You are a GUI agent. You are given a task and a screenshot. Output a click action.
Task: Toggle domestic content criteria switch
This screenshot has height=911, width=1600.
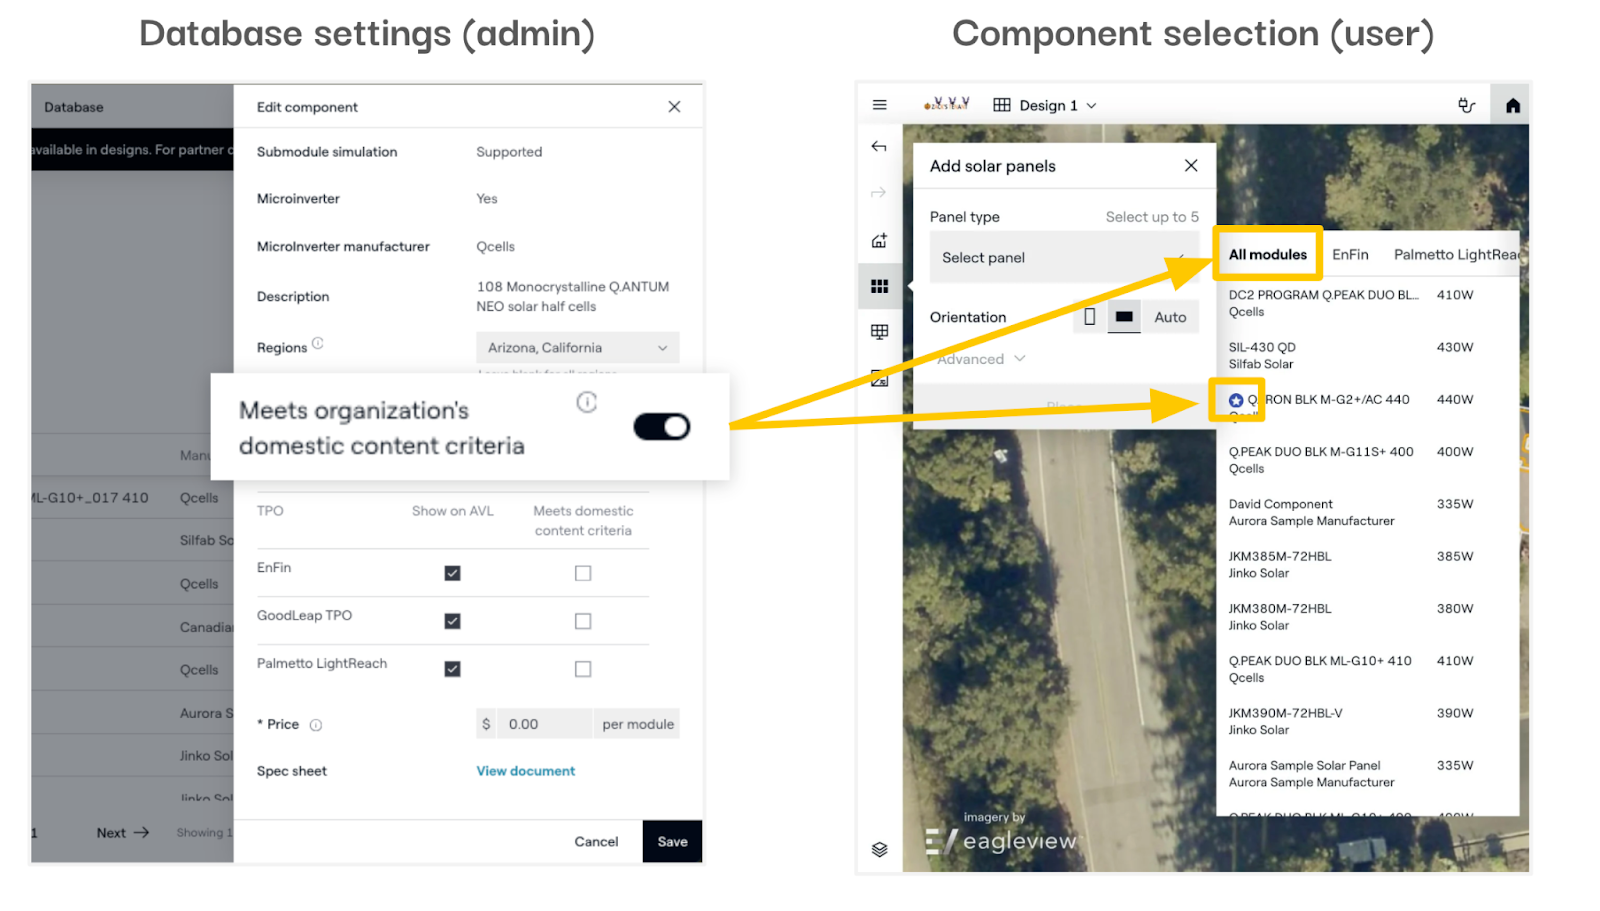coord(661,427)
